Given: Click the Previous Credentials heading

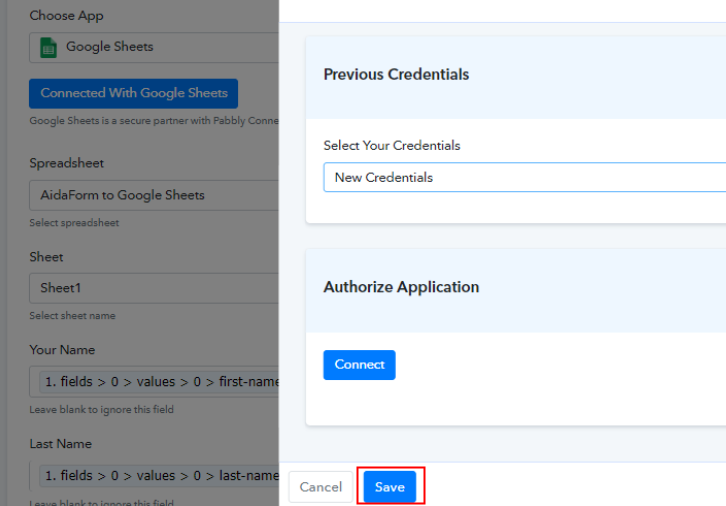Looking at the screenshot, I should [396, 75].
